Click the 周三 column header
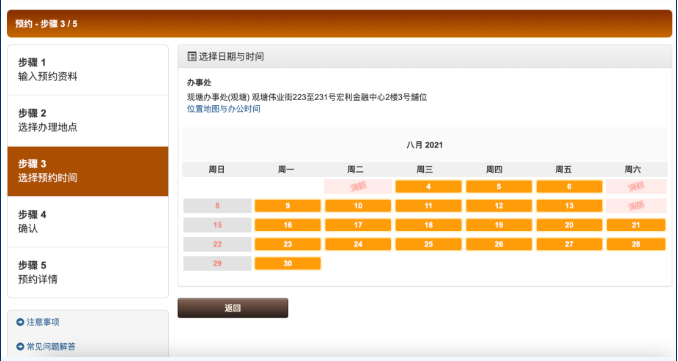Viewport: 678px width, 361px height. click(x=425, y=169)
